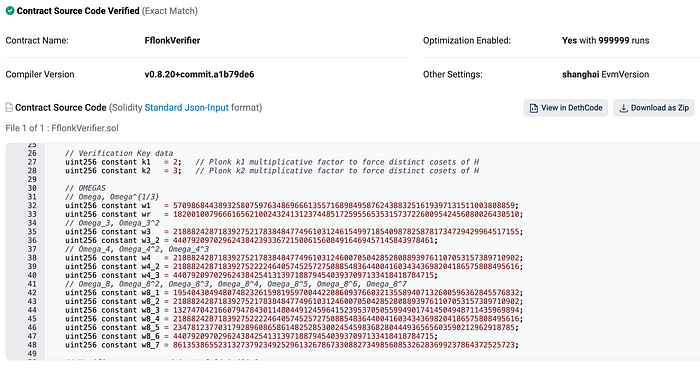This screenshot has height=372, width=700.
Task: Click line number 42 in the code gutter
Action: (x=32, y=293)
